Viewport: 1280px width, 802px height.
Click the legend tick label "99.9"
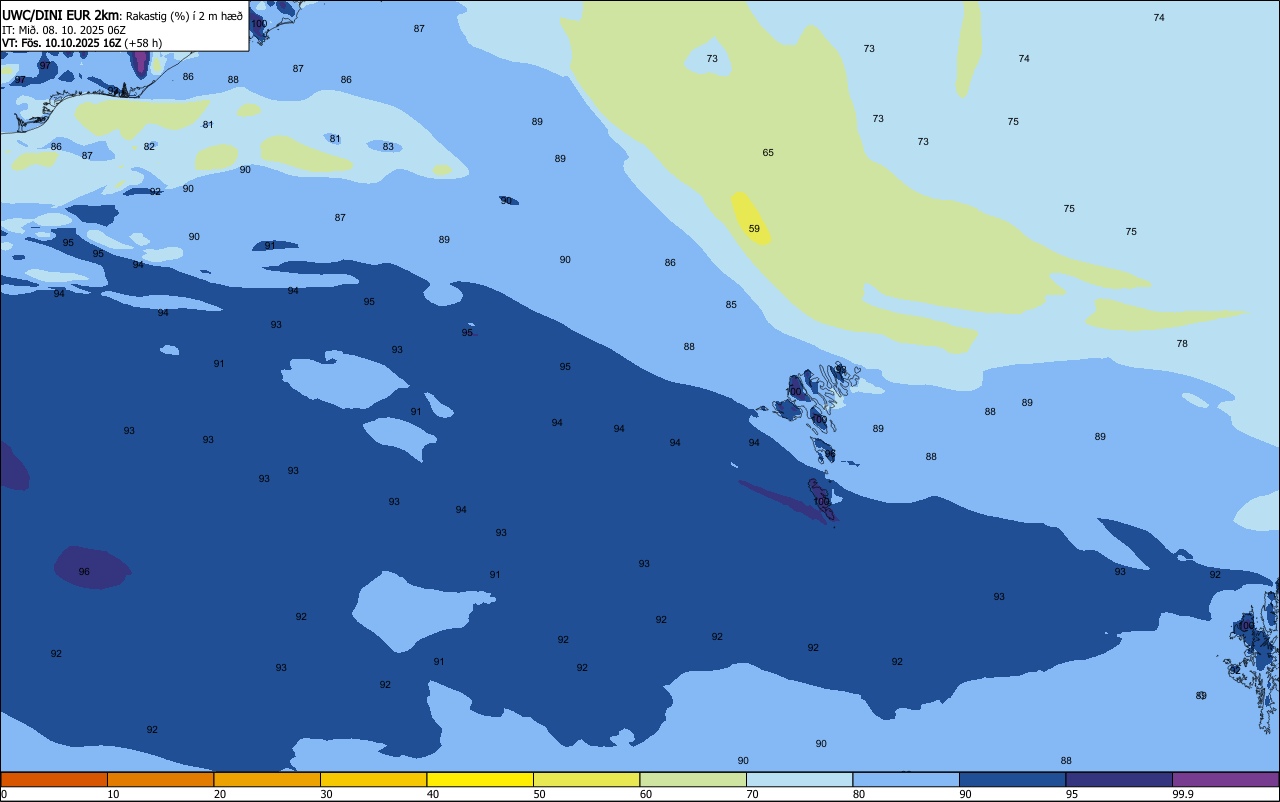click(1184, 794)
